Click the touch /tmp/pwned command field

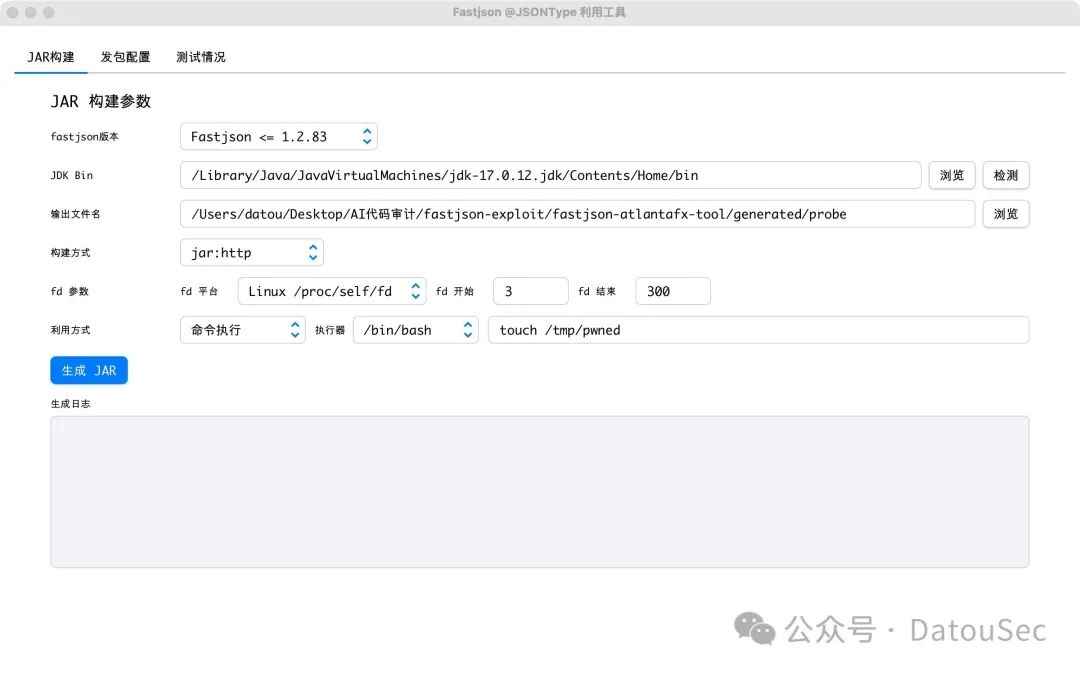pos(758,329)
